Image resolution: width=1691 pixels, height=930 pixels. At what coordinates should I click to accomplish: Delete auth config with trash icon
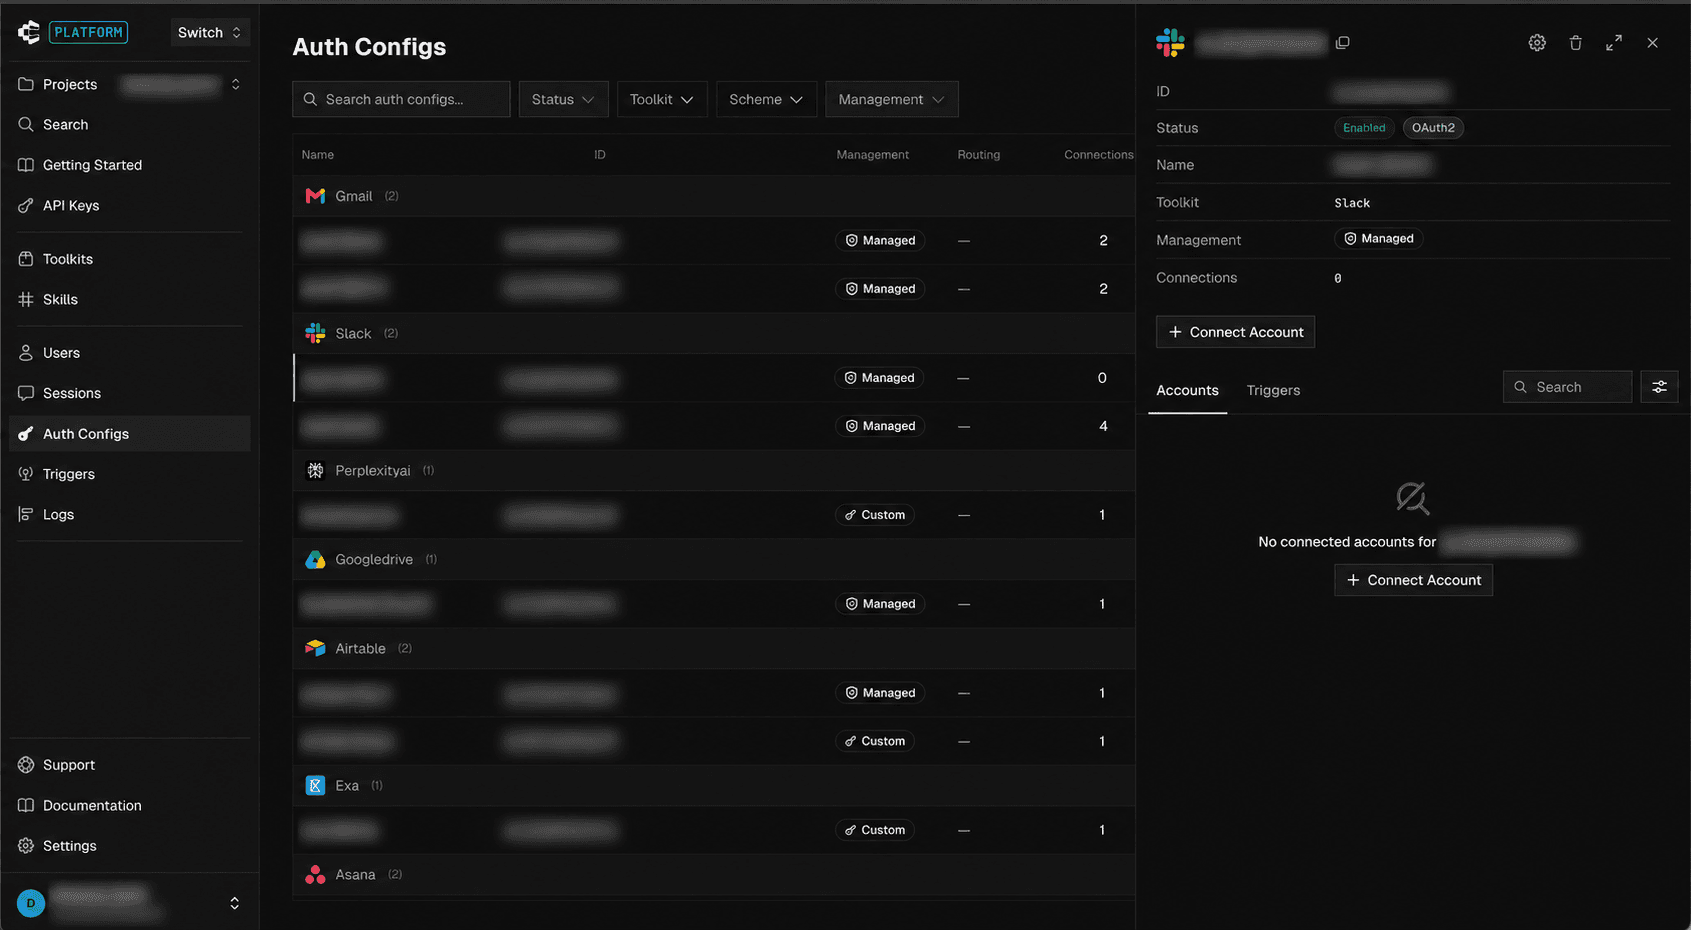(x=1575, y=43)
